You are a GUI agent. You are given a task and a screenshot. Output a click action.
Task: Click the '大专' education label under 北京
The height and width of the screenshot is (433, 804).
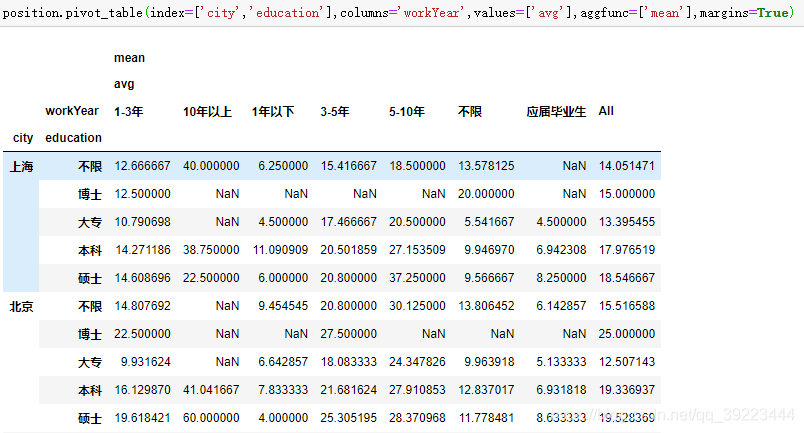tap(90, 362)
